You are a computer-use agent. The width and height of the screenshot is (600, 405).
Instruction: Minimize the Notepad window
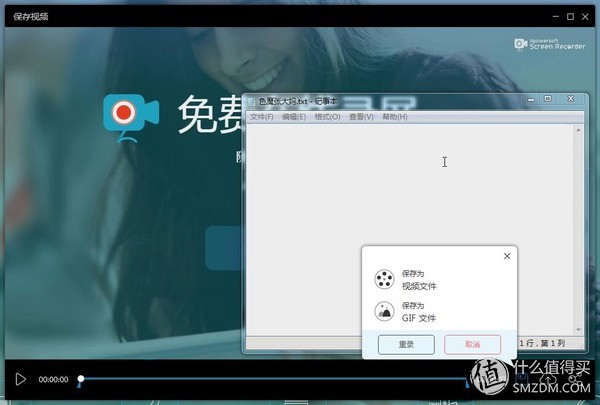click(531, 100)
